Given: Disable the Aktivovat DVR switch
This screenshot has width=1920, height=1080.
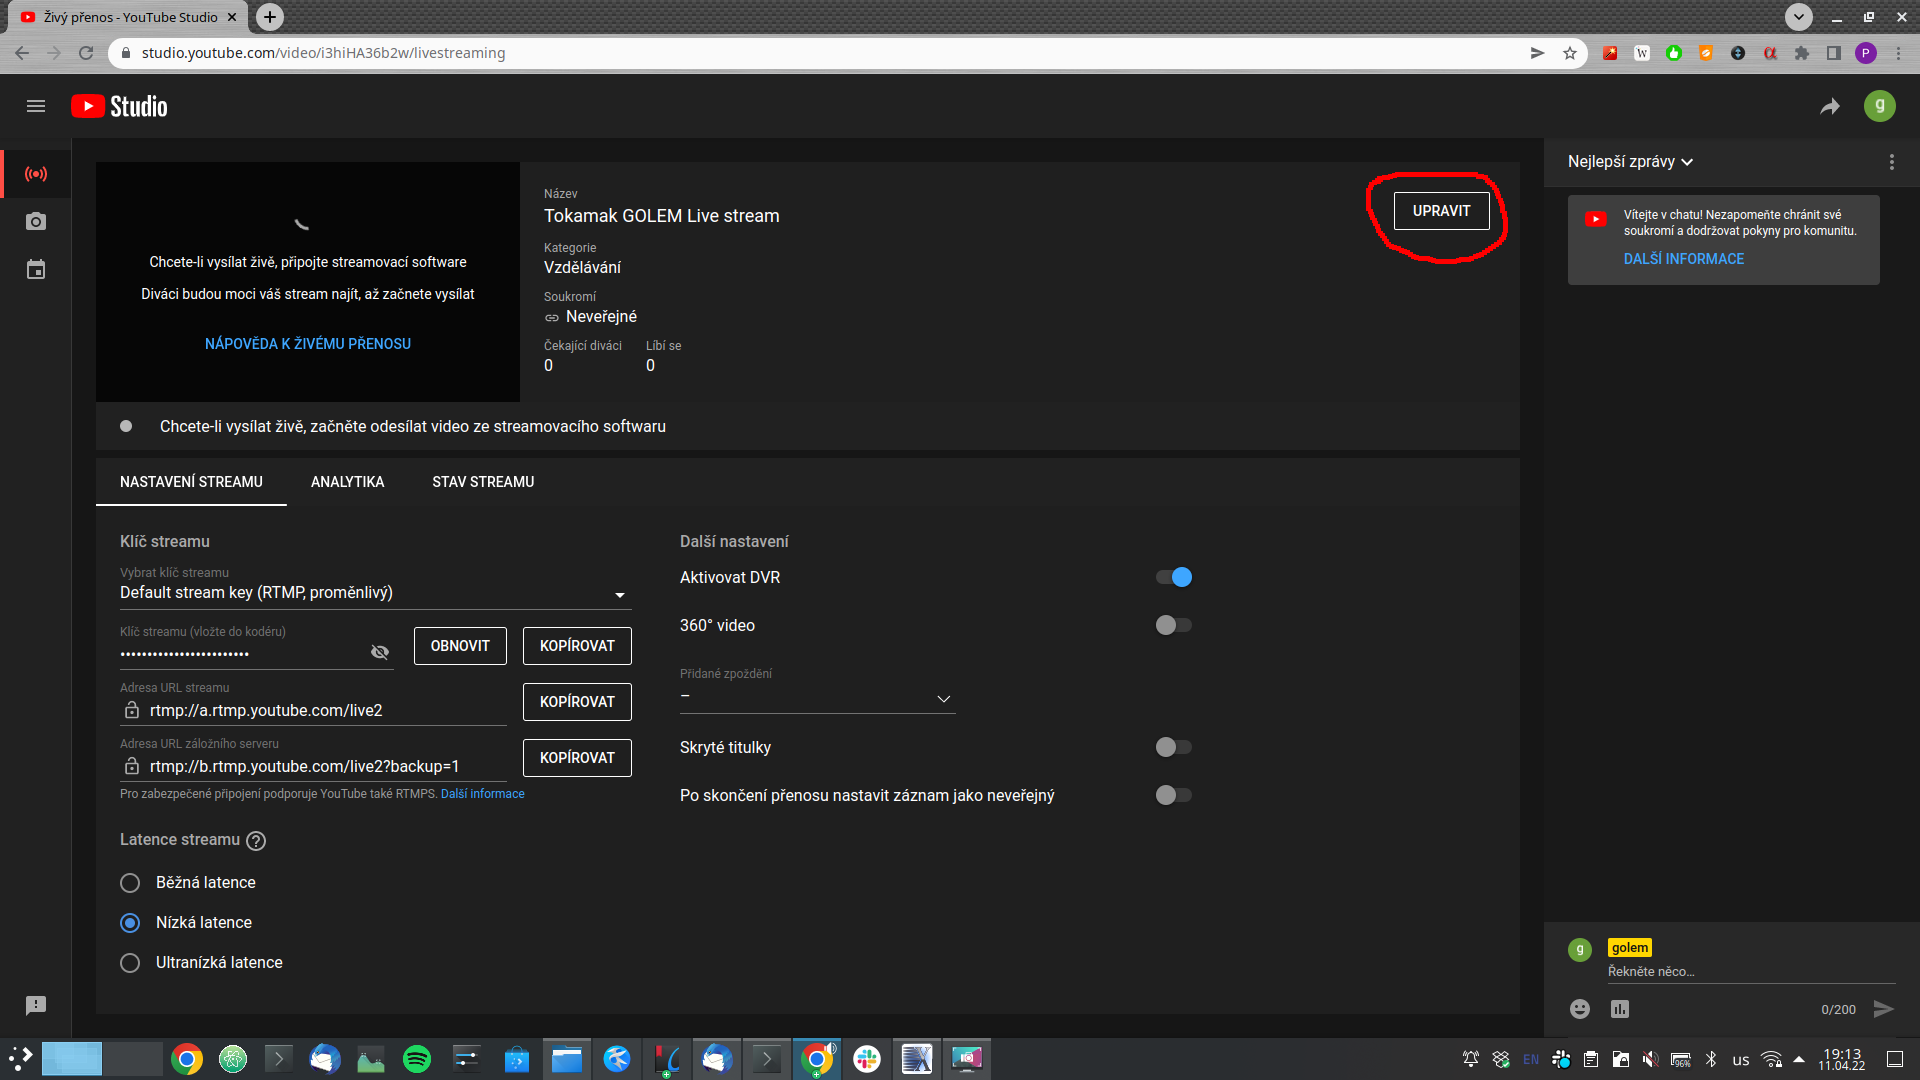Looking at the screenshot, I should (1174, 577).
